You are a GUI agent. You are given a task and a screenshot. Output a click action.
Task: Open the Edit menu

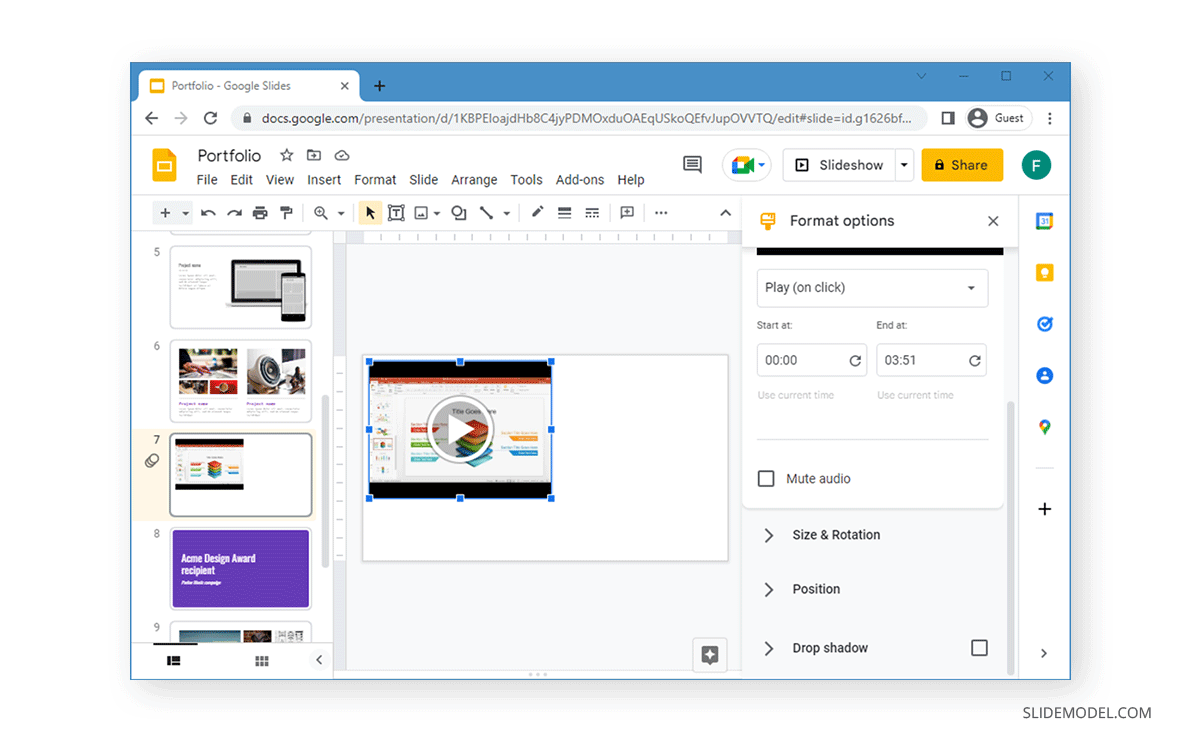[x=242, y=180]
